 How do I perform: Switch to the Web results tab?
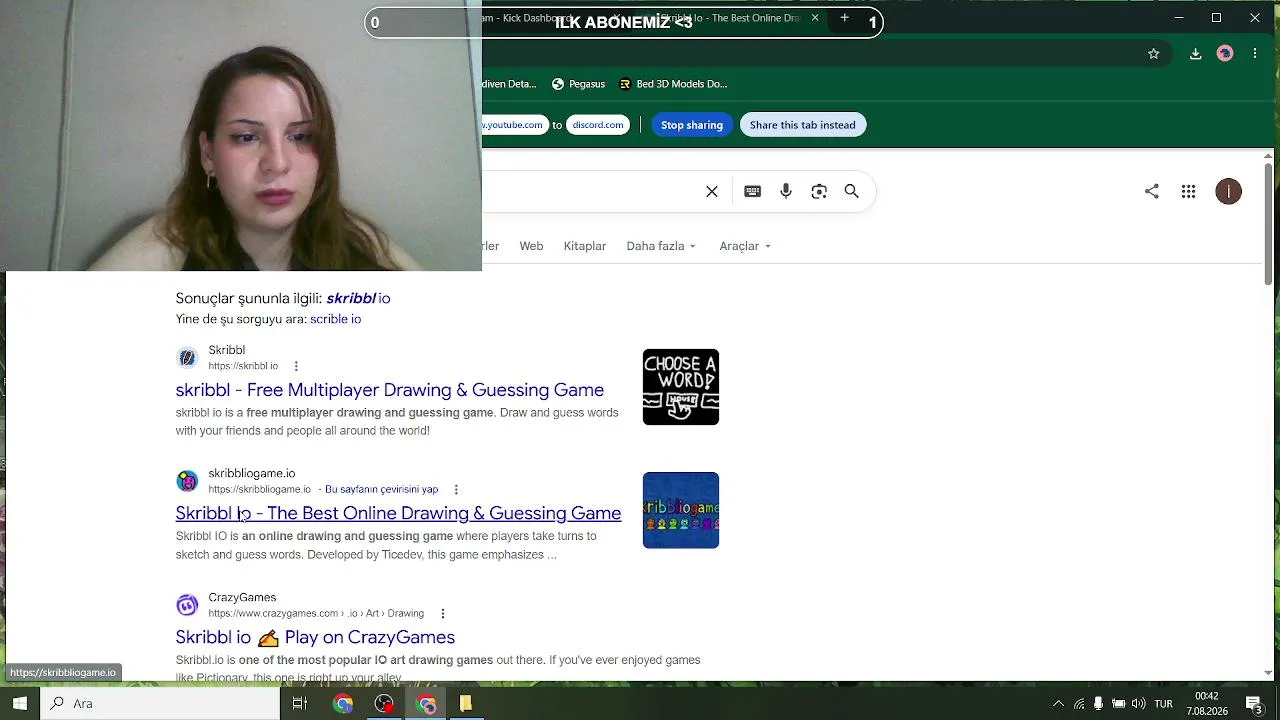(x=531, y=246)
